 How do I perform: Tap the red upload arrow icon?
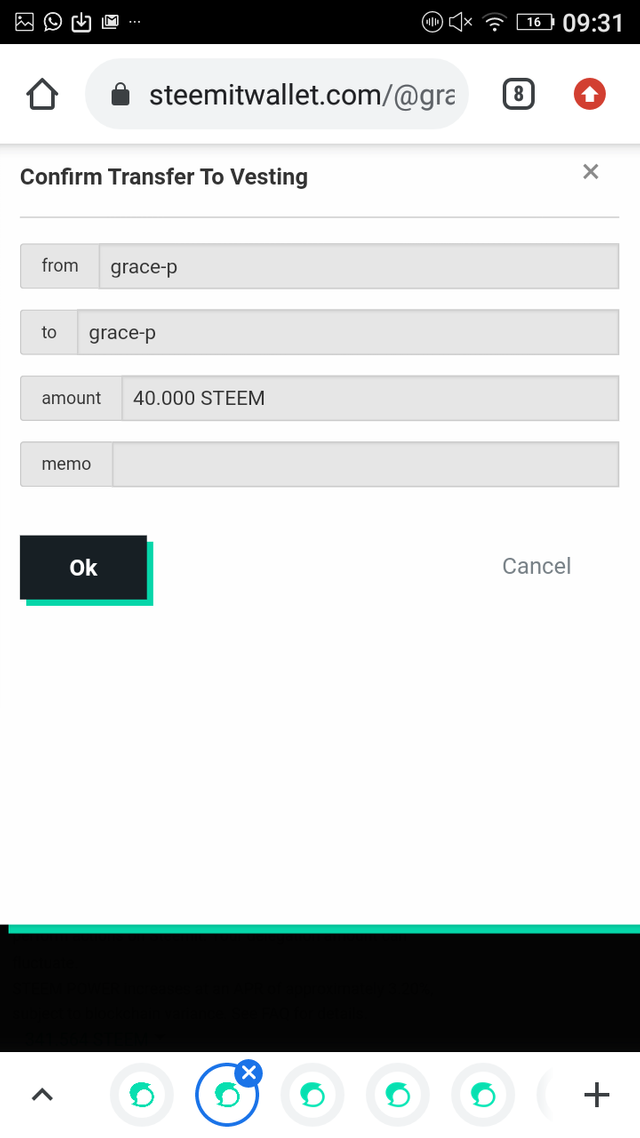tap(589, 94)
